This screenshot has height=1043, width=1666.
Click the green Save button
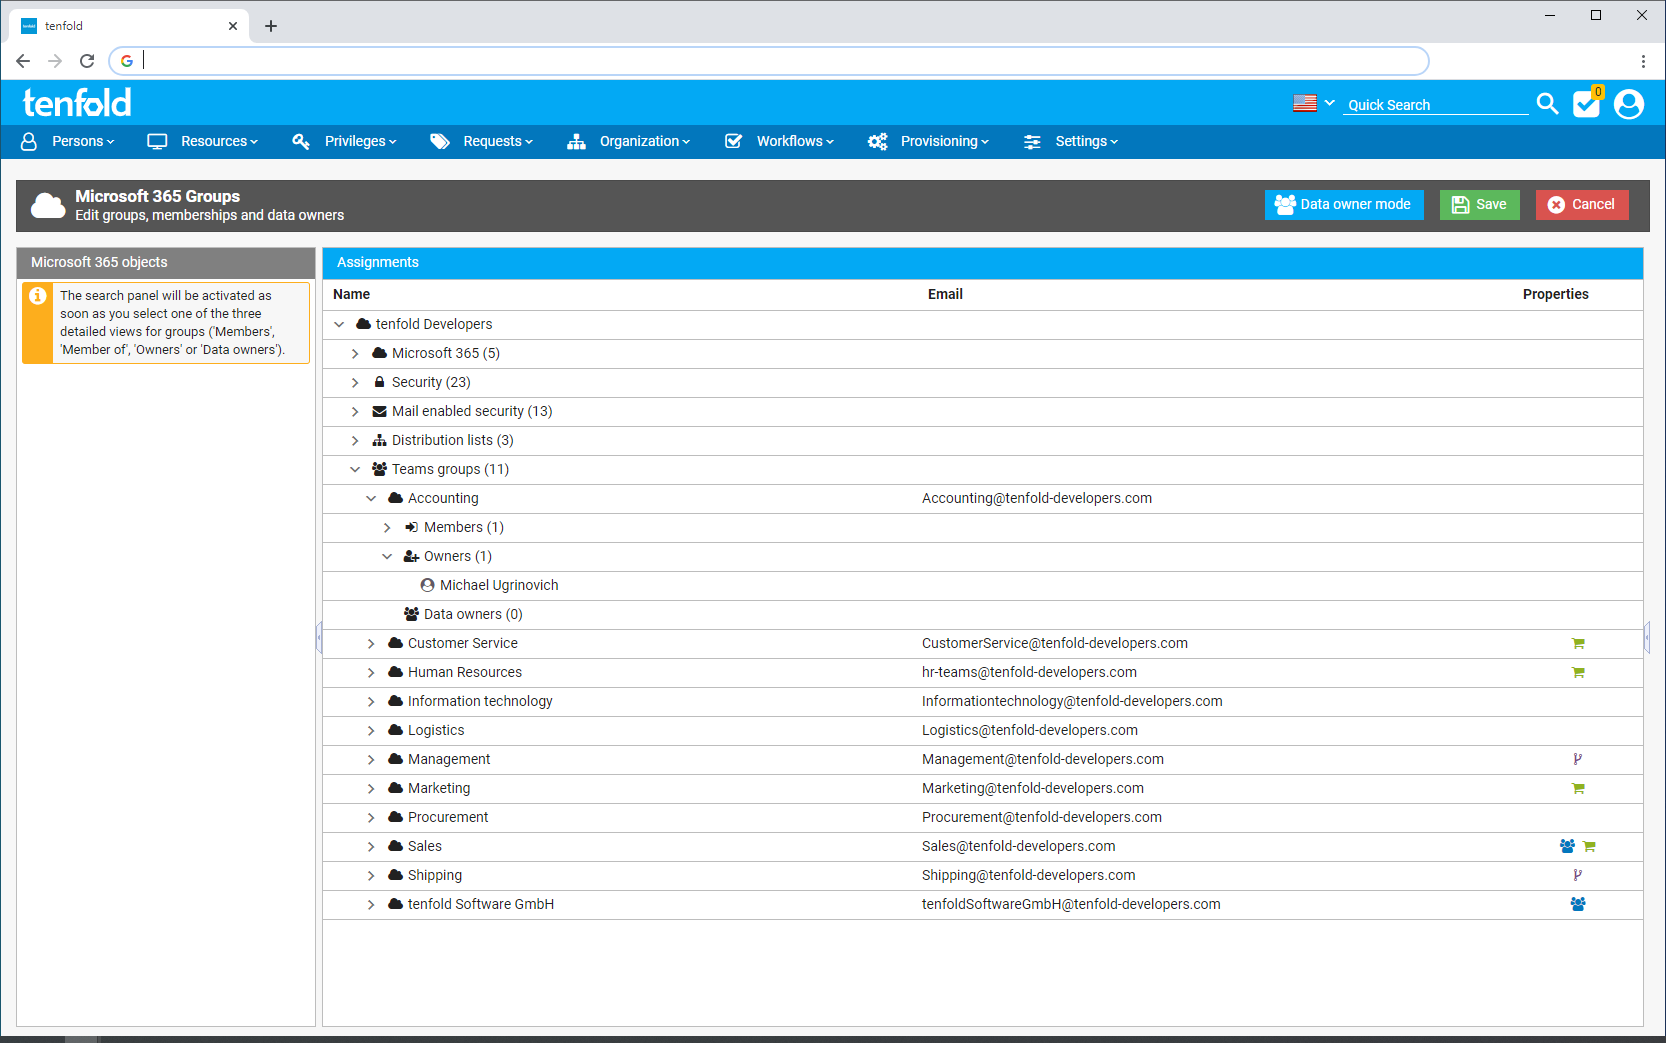pyautogui.click(x=1479, y=204)
